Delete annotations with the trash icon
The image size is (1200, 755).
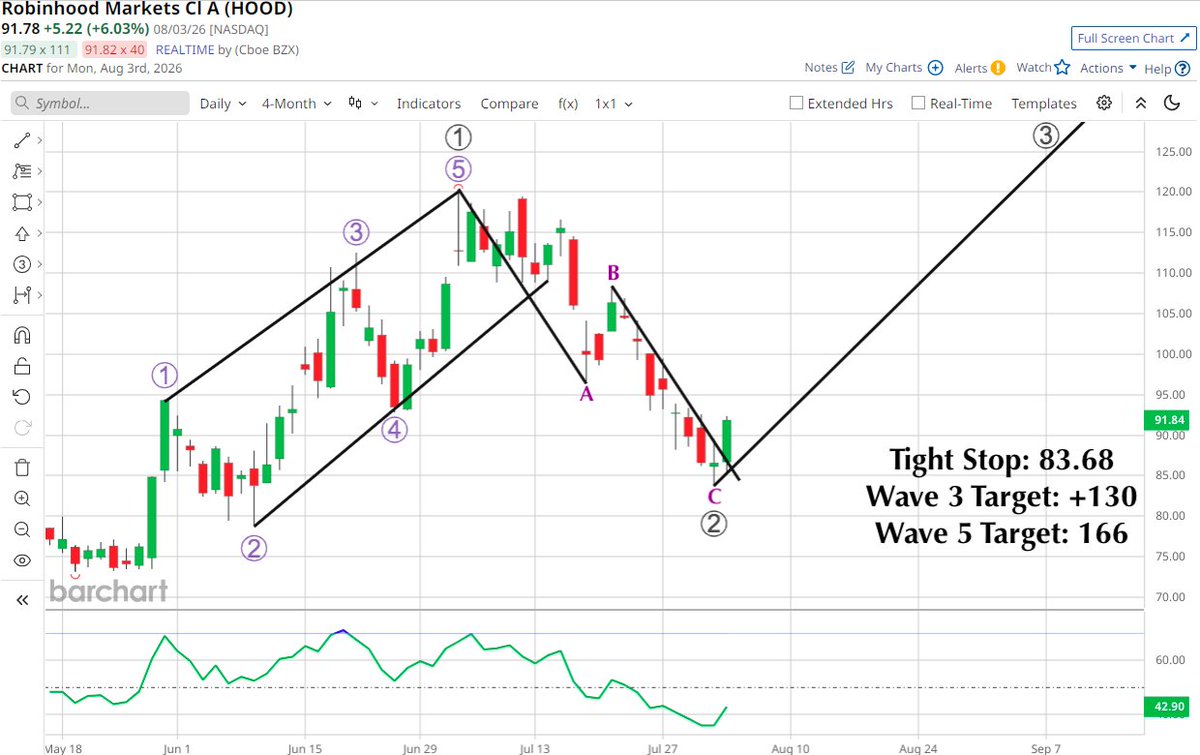[22, 467]
